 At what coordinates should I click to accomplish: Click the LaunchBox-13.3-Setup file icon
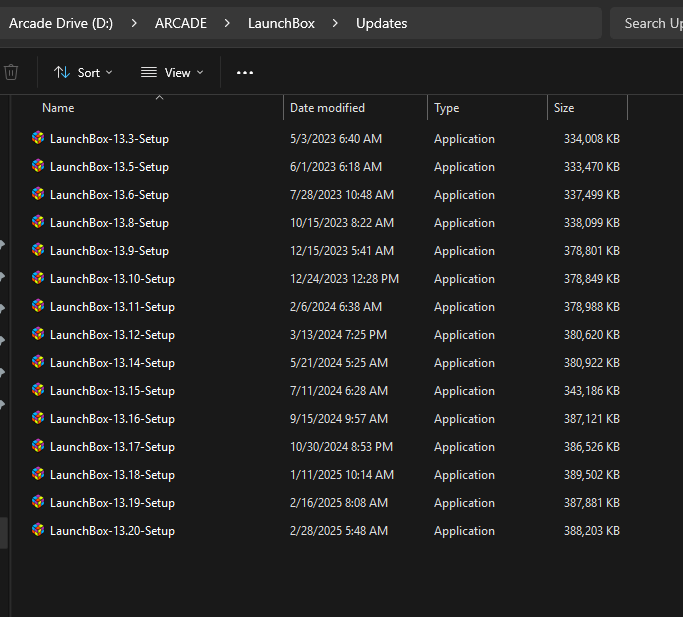pos(38,138)
